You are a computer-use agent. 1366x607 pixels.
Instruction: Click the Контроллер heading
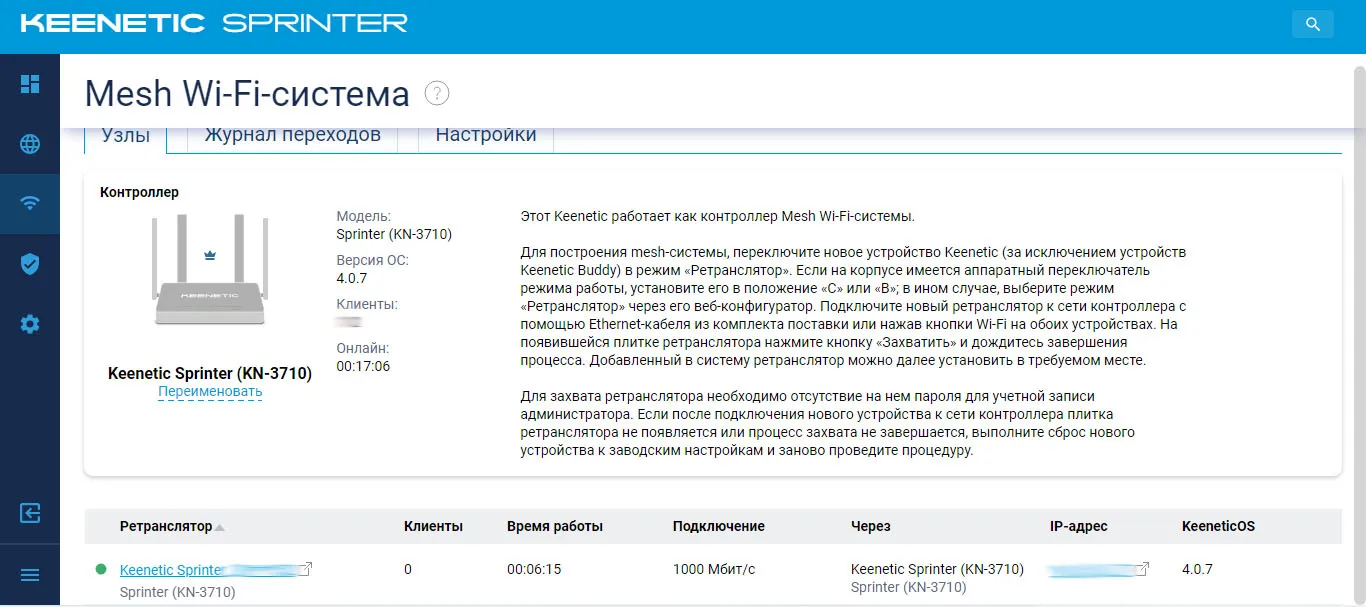coord(139,192)
